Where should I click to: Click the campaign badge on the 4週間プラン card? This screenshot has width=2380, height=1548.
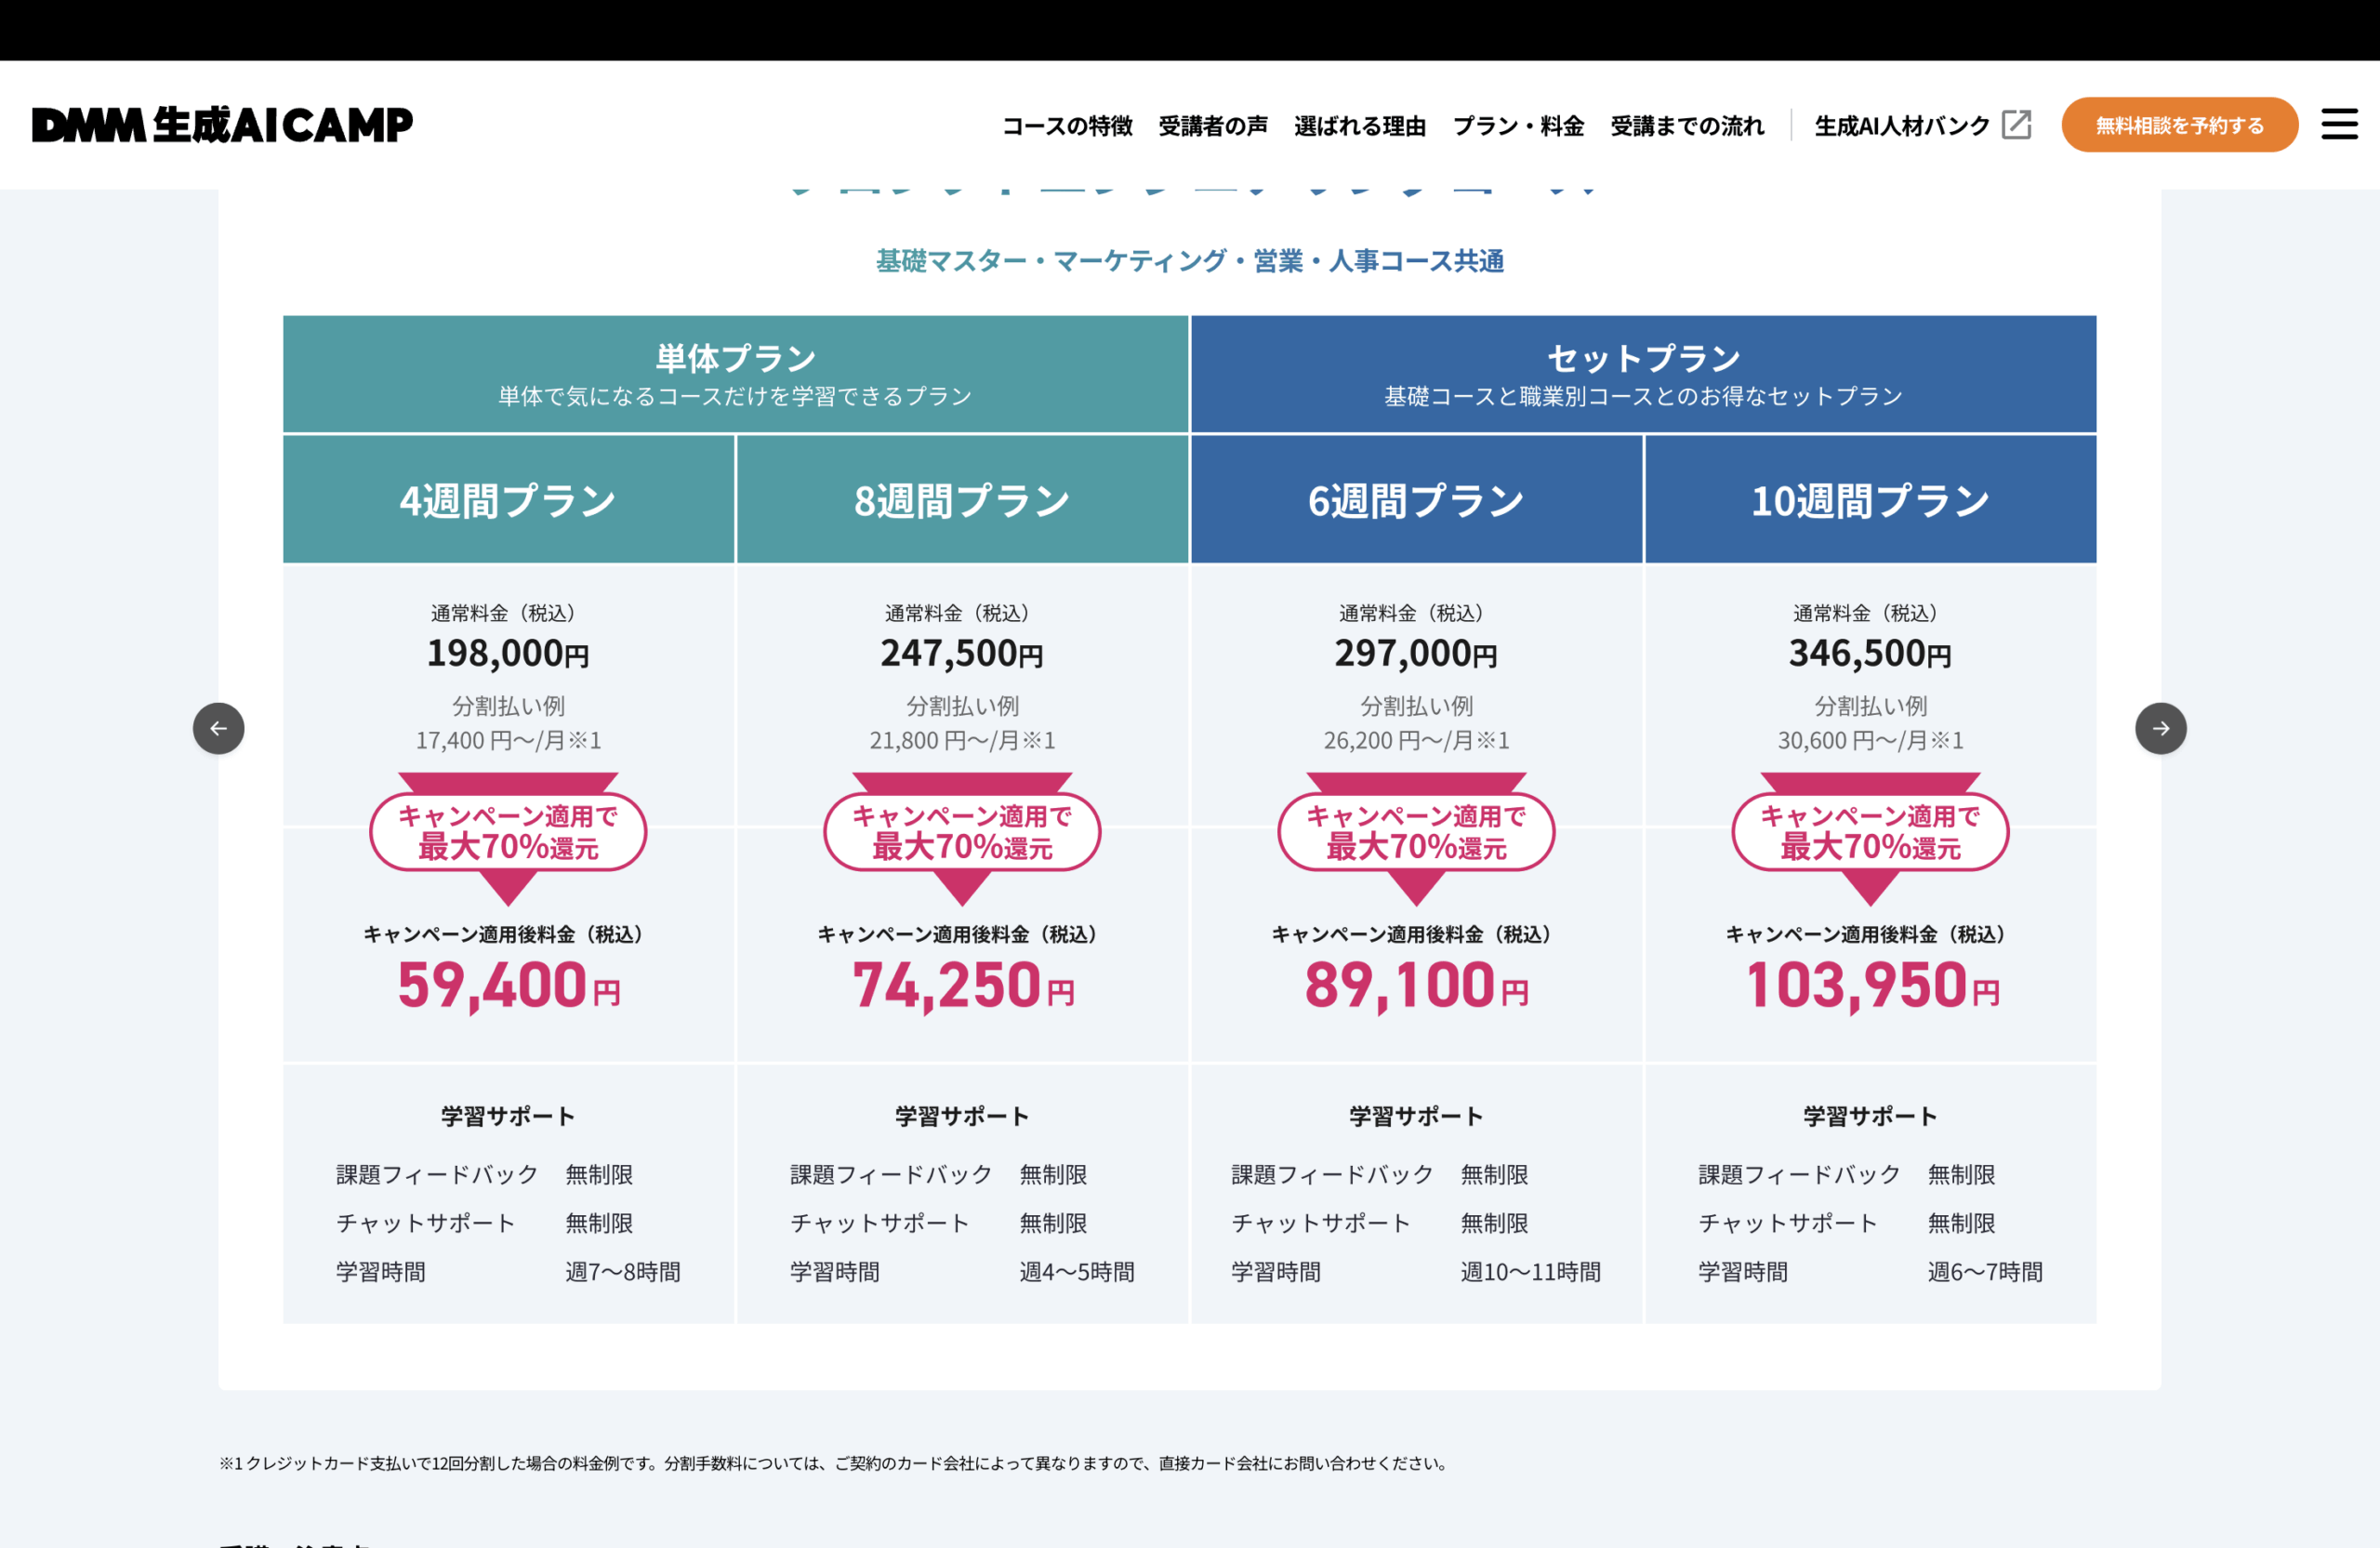coord(509,831)
